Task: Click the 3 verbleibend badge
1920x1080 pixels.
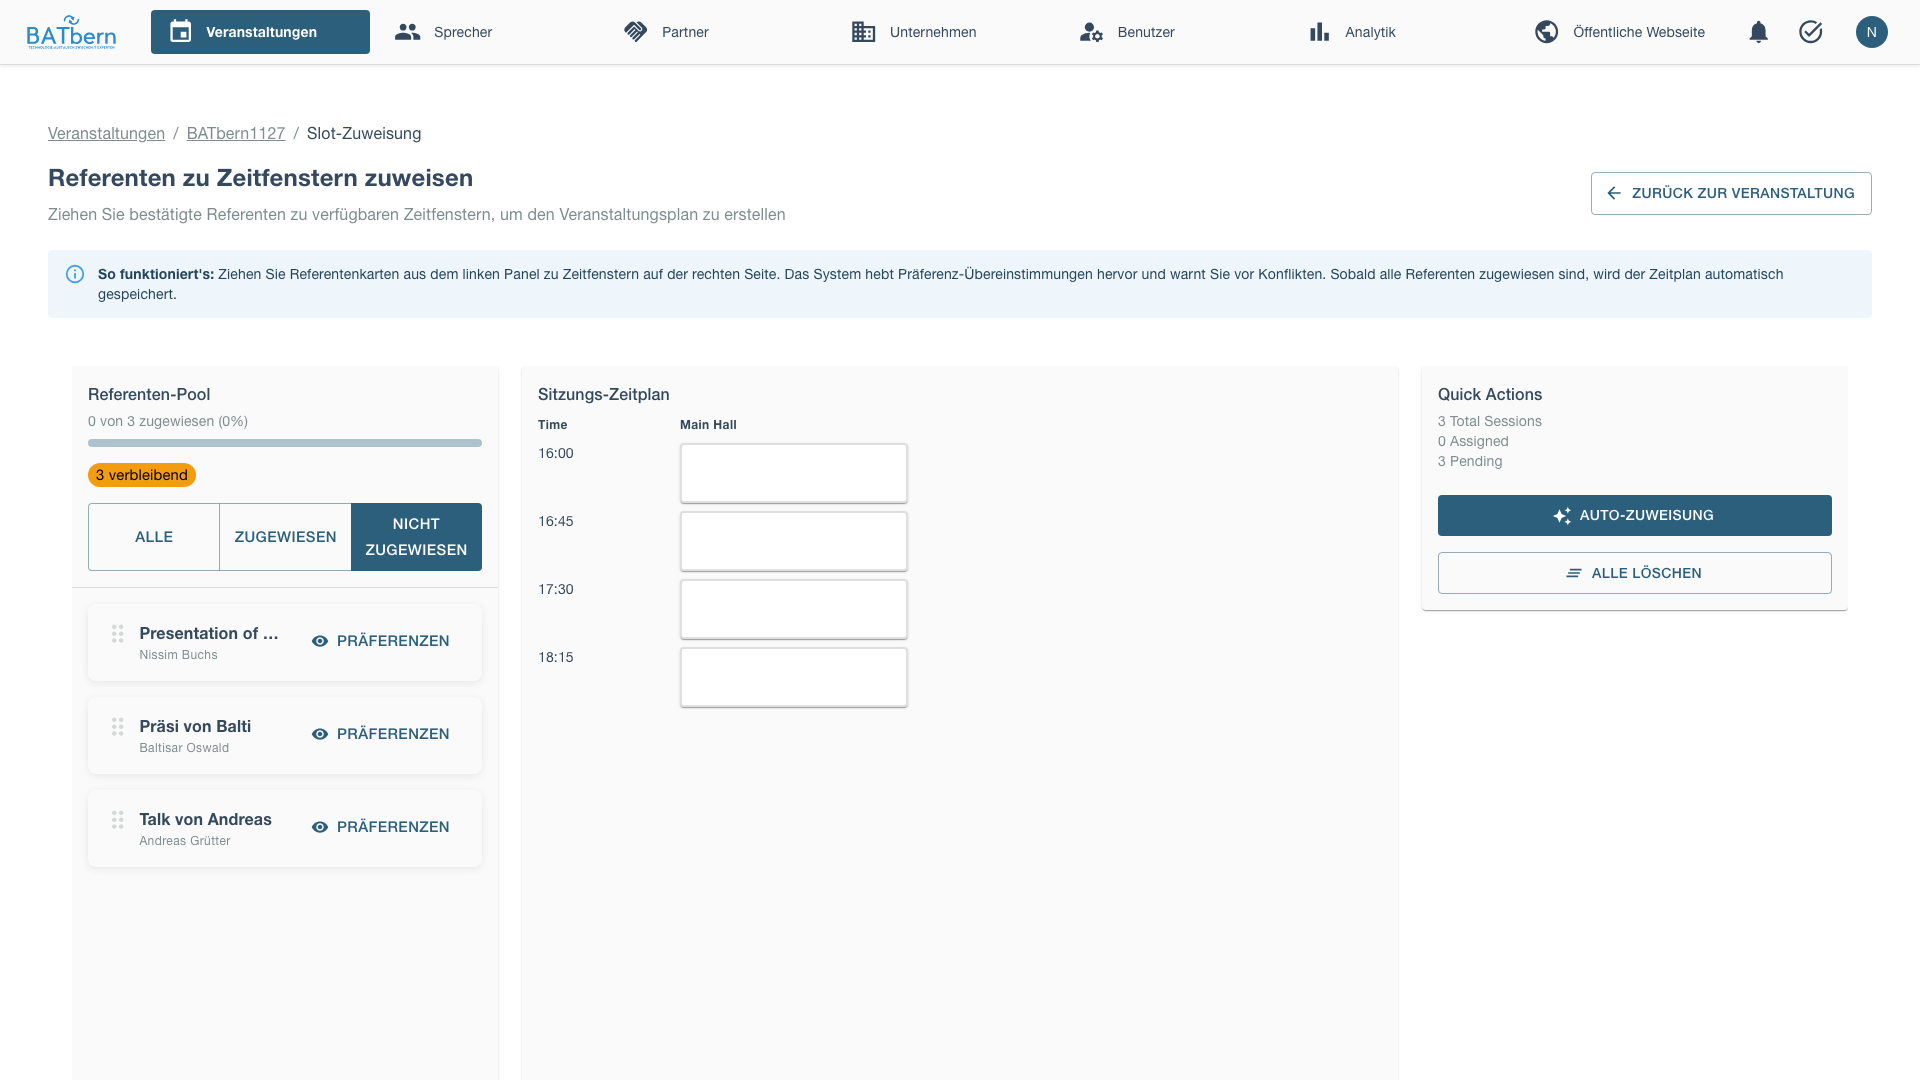Action: (142, 475)
